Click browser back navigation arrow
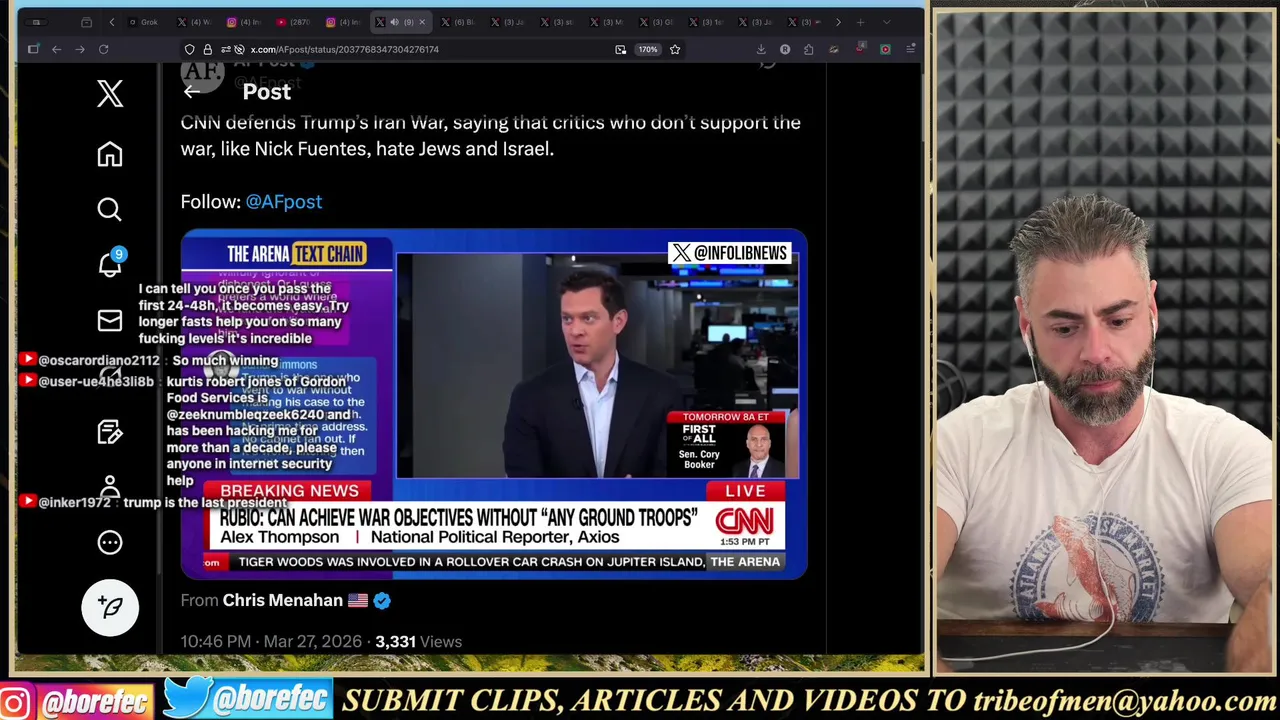 pyautogui.click(x=56, y=49)
